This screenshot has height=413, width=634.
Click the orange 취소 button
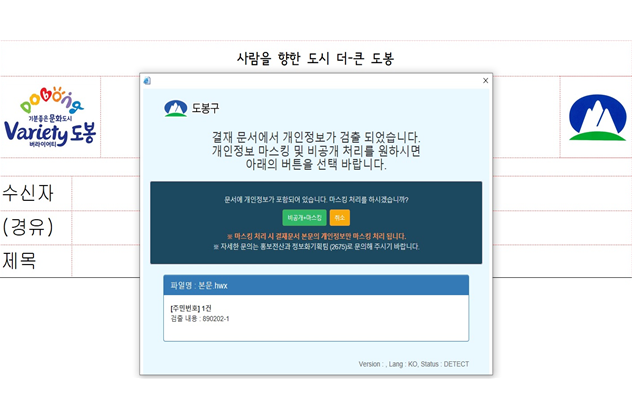coord(340,218)
